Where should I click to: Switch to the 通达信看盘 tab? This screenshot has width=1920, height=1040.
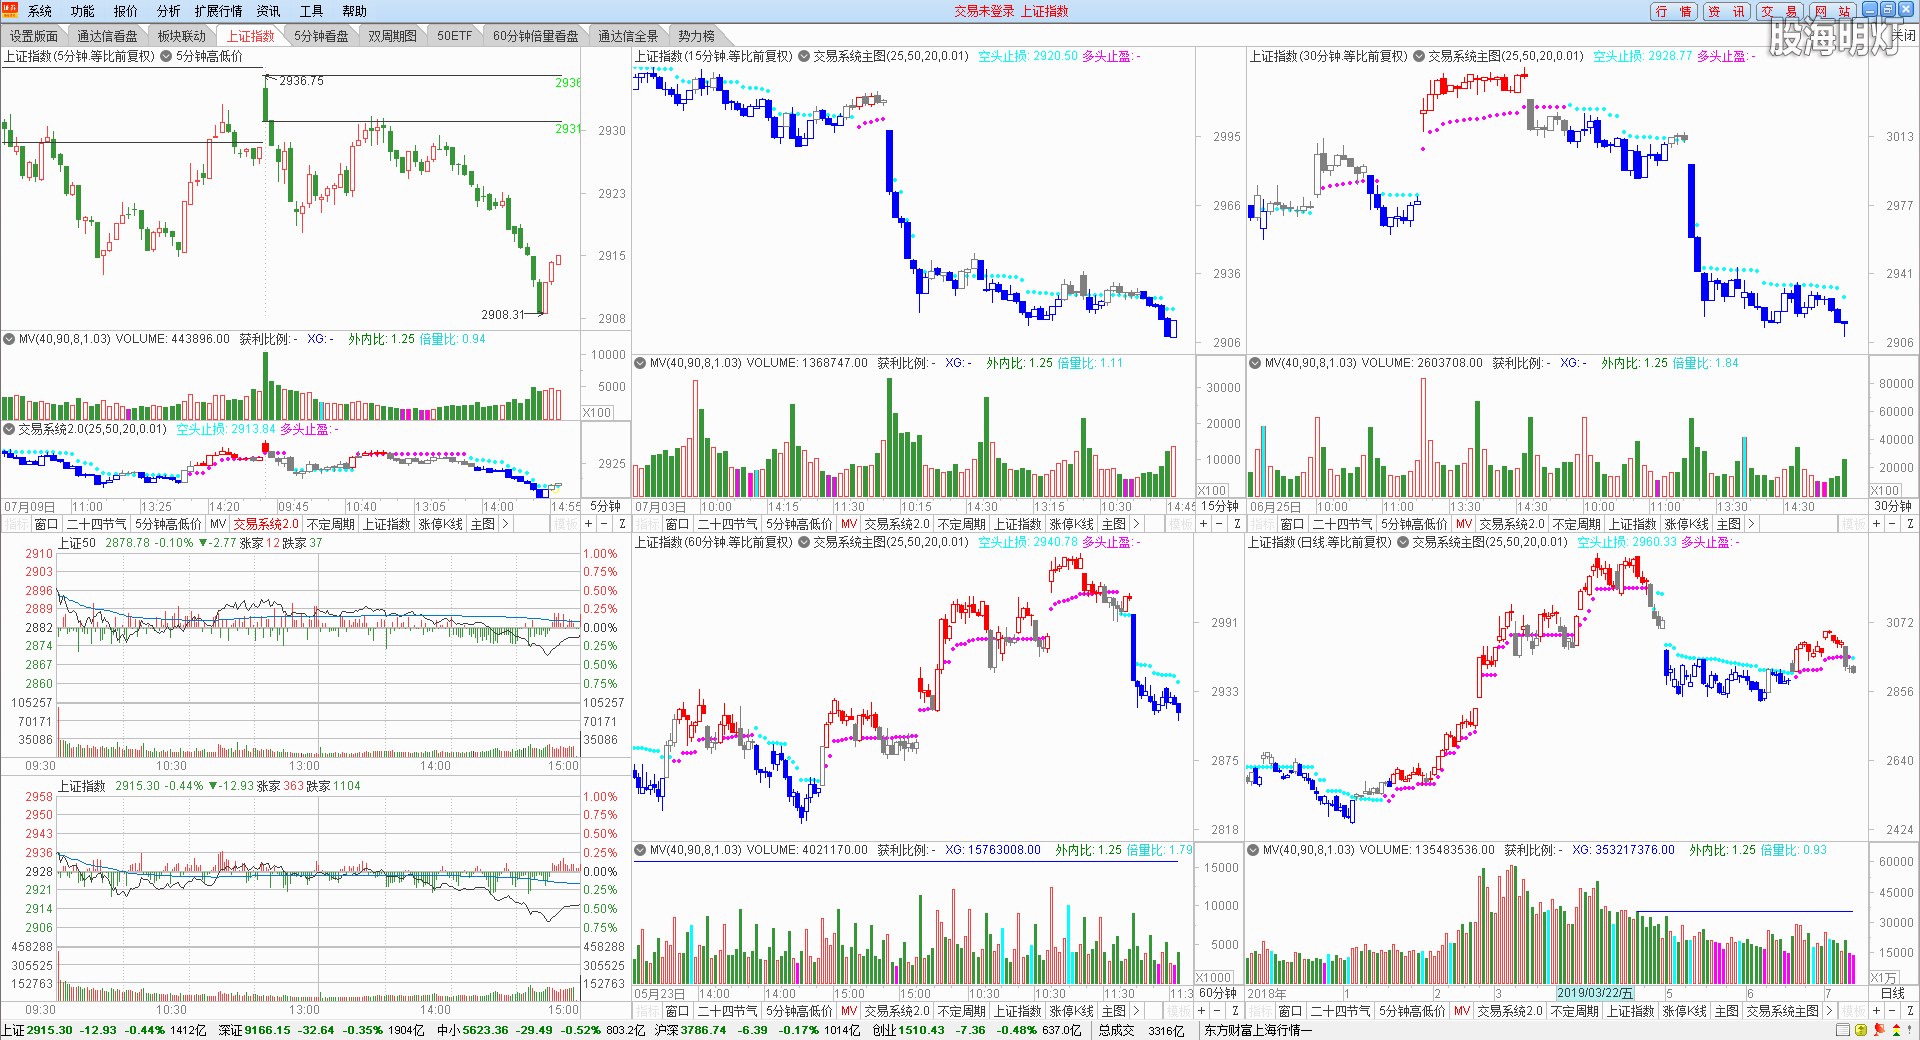pyautogui.click(x=108, y=35)
